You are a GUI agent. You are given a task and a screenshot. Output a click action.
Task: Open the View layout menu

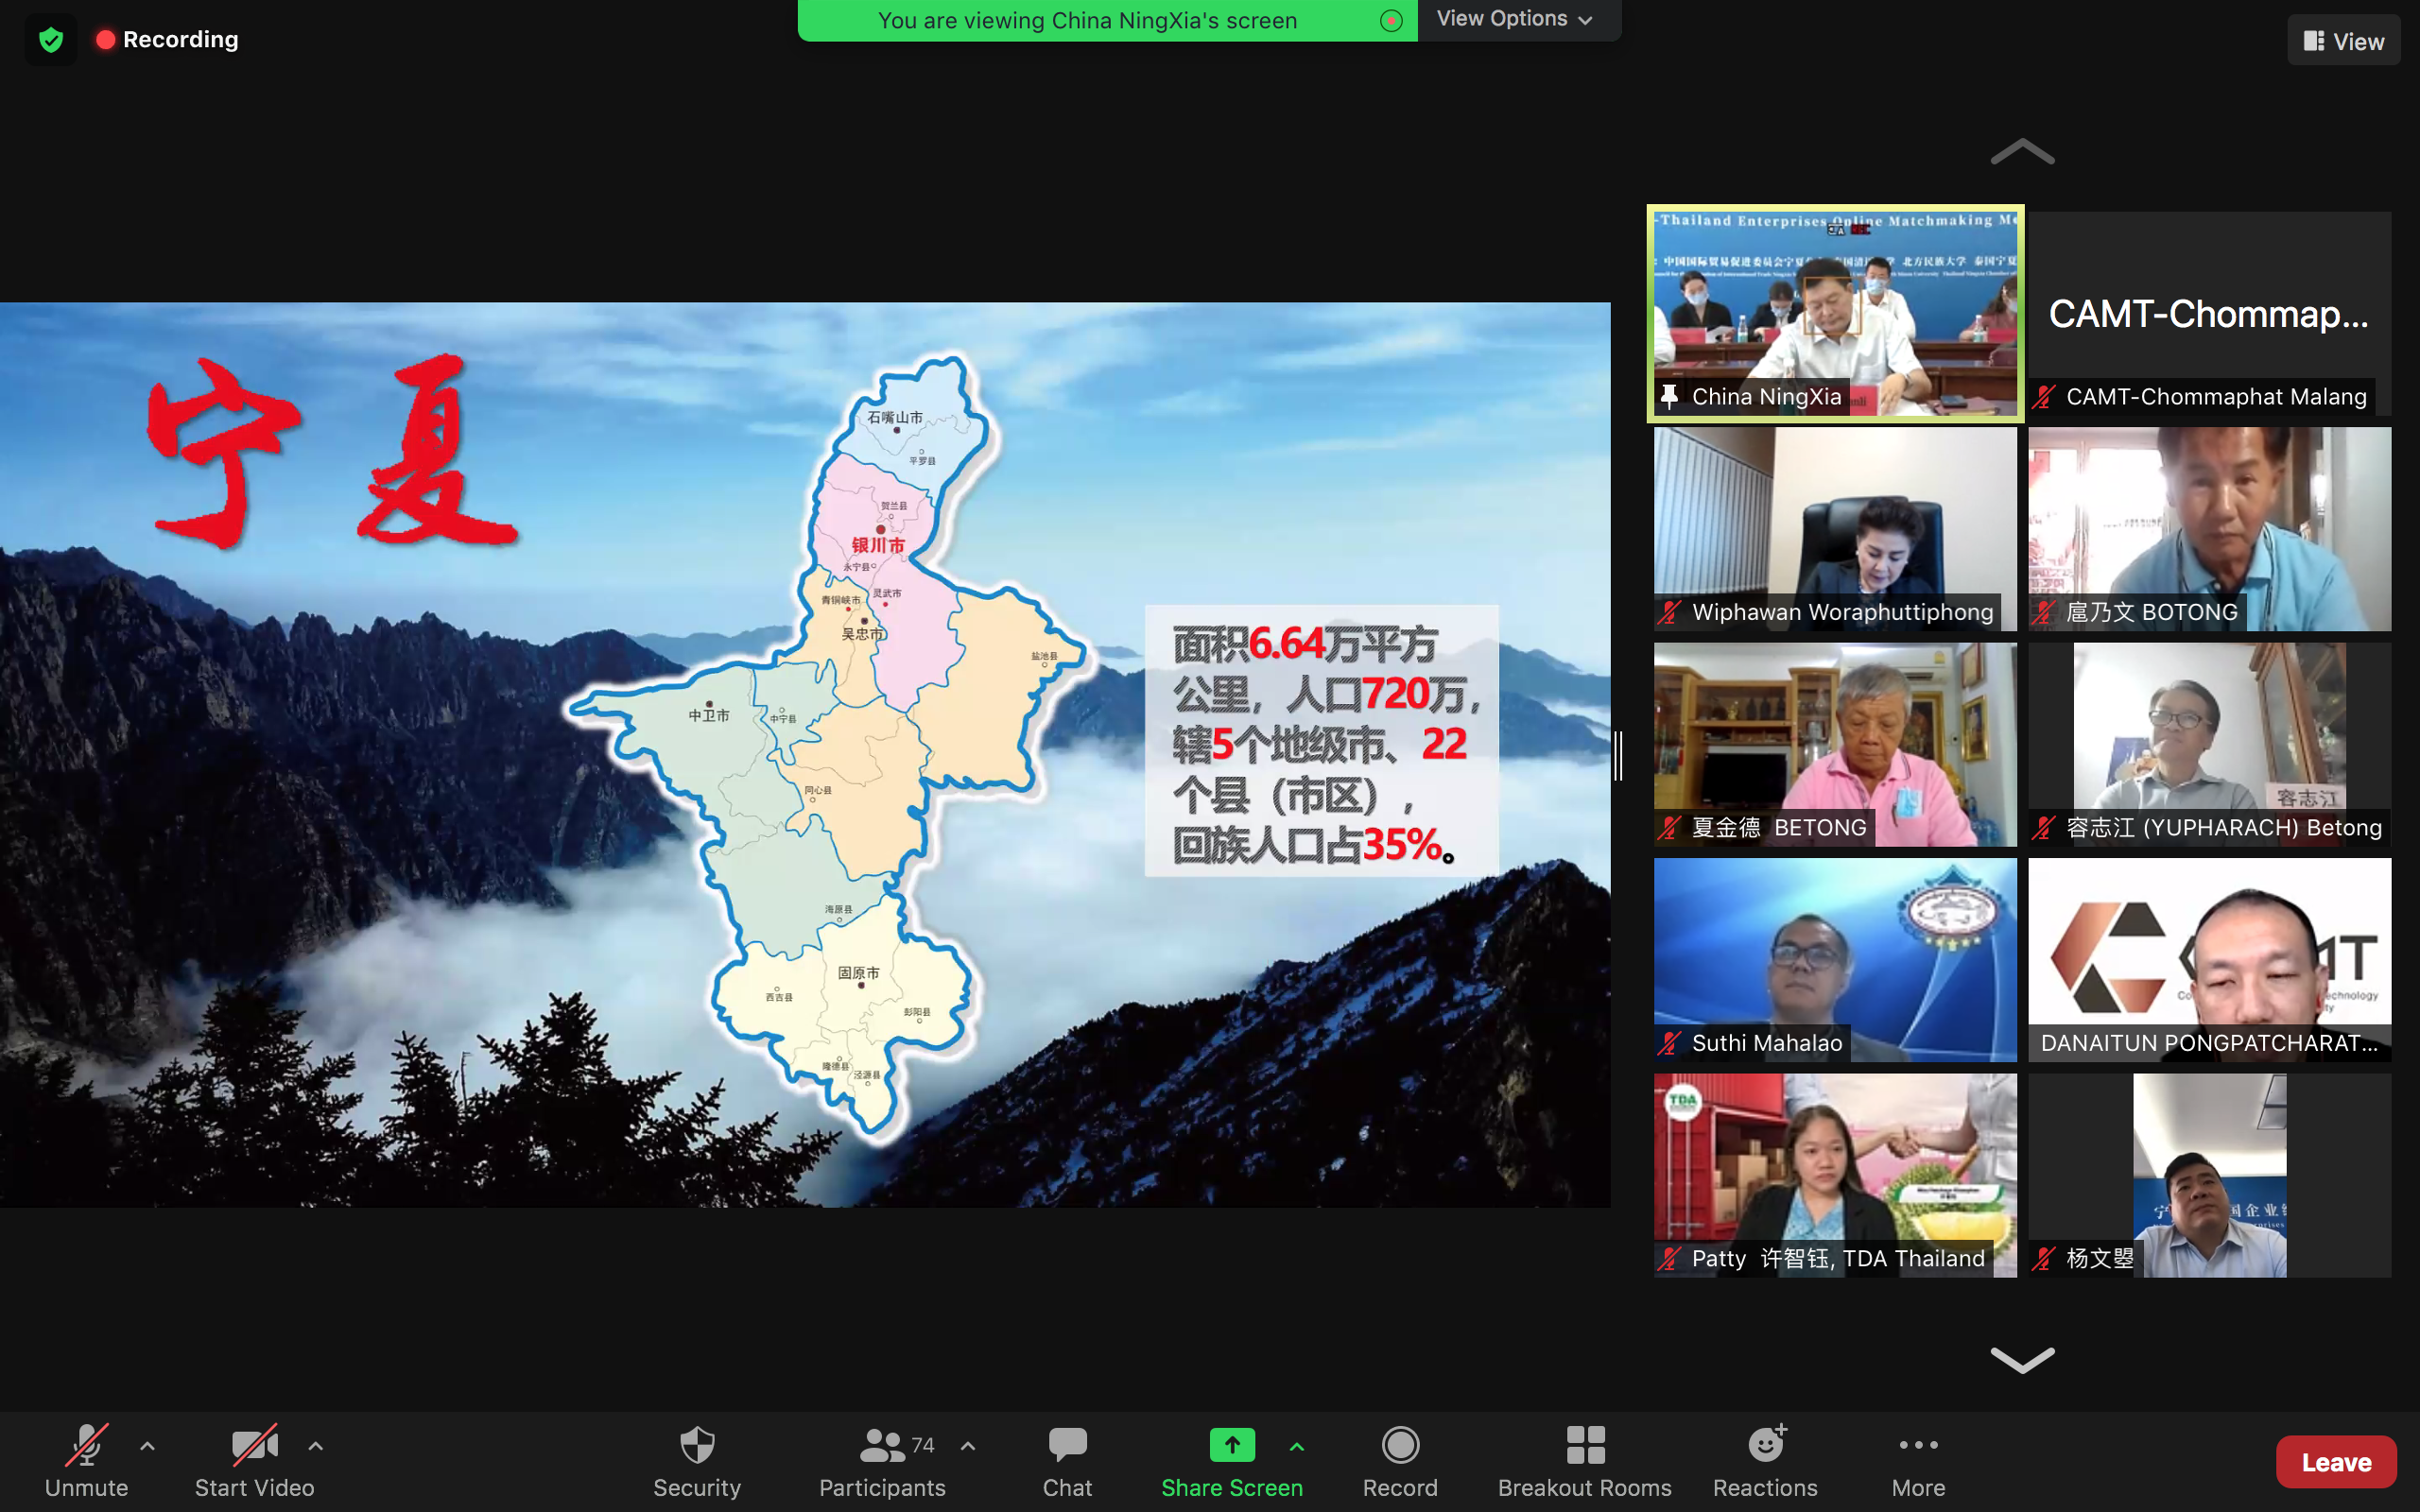2343,41
